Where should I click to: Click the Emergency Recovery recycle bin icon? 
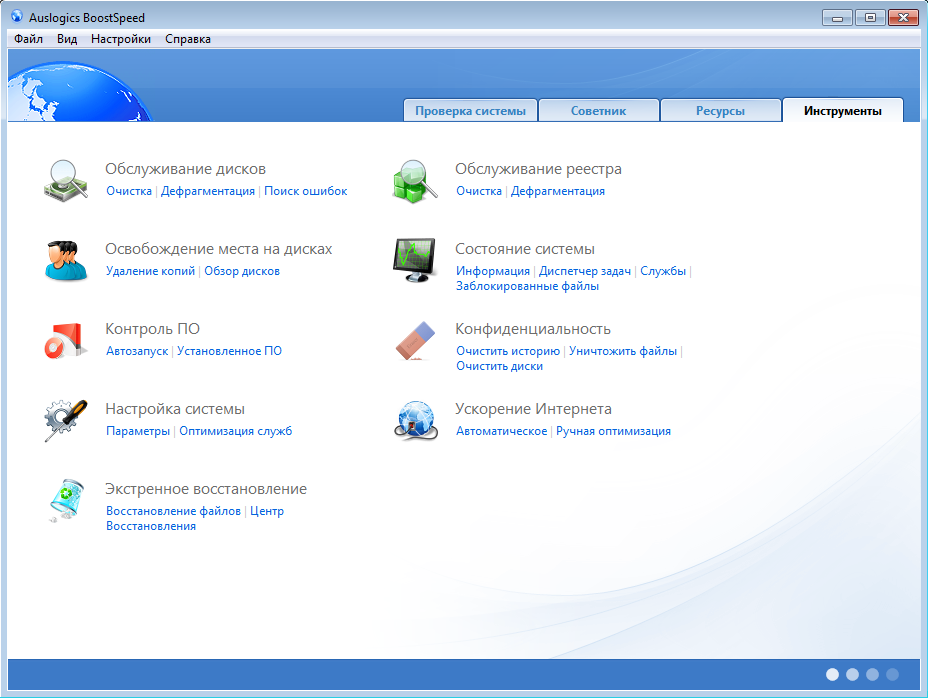tap(66, 500)
